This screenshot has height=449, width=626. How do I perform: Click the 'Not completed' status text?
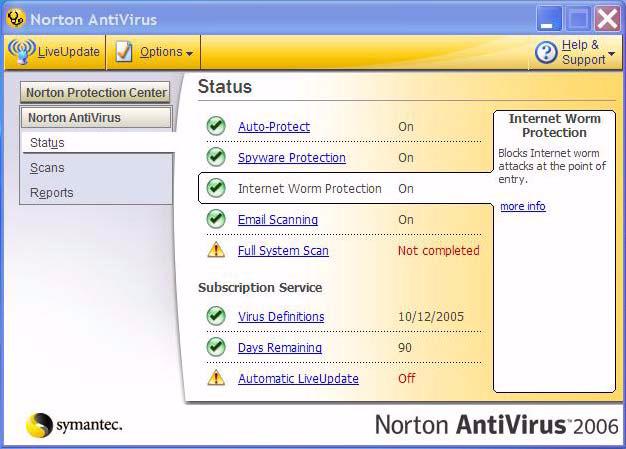pyautogui.click(x=439, y=251)
